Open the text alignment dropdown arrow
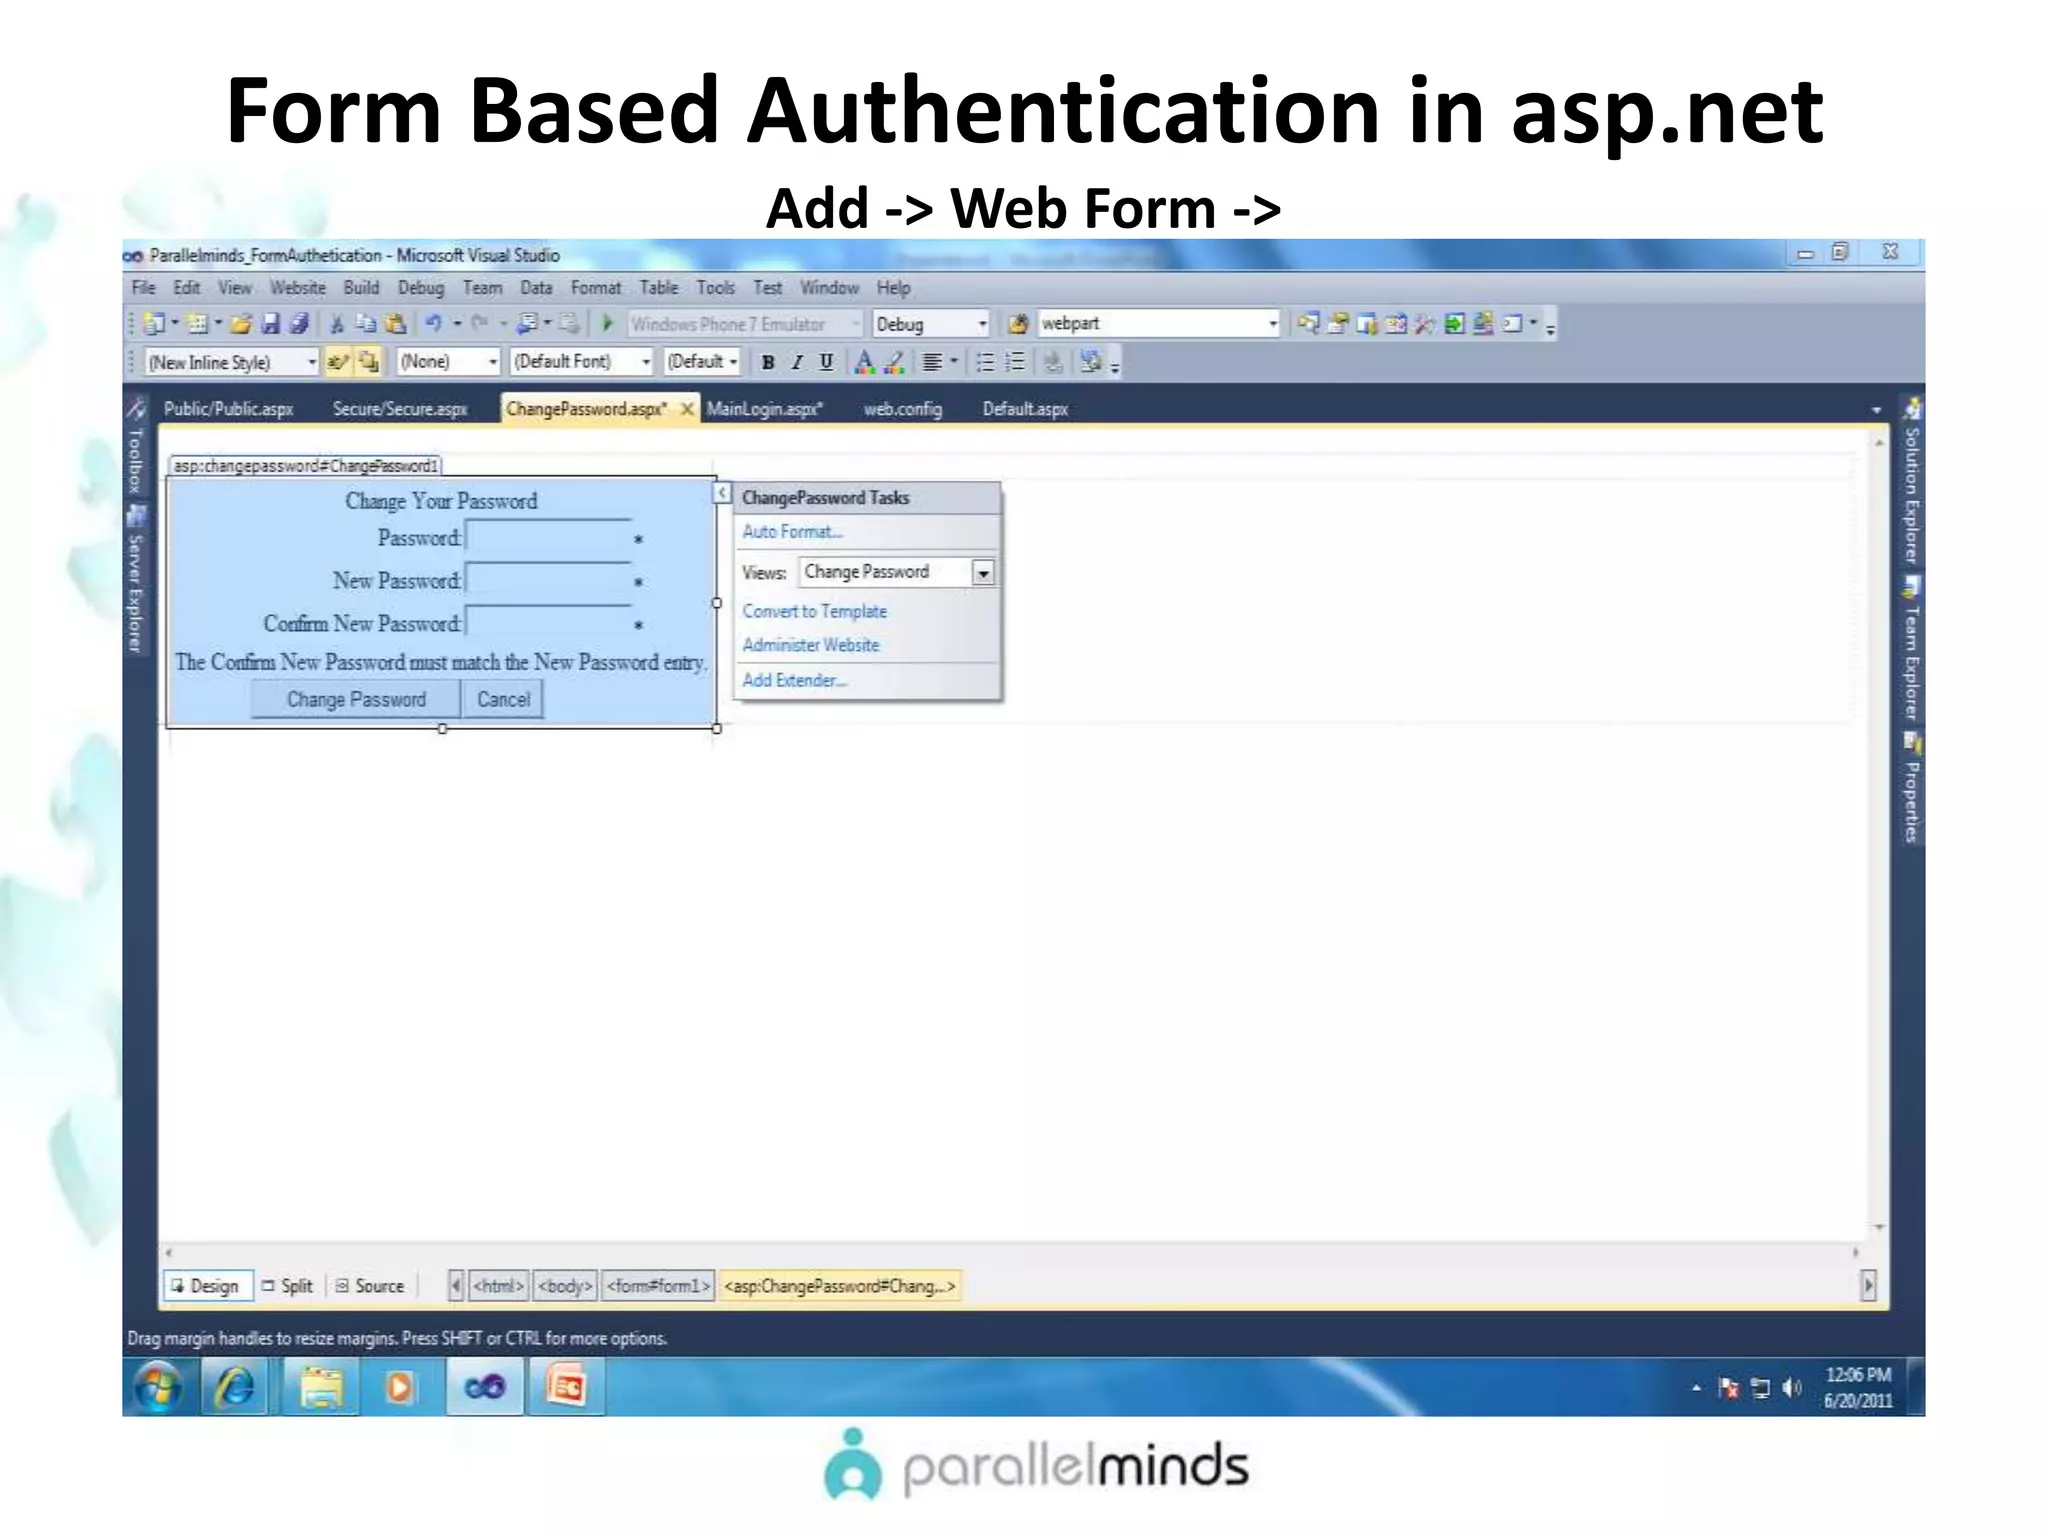Screen dimensions: 2048x1536 point(954,361)
